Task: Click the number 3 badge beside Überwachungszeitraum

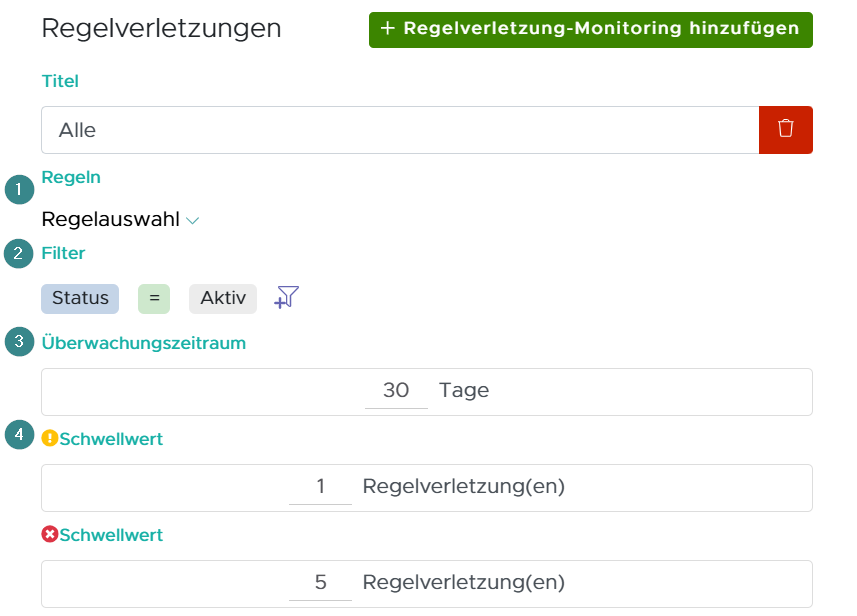Action: click(19, 343)
